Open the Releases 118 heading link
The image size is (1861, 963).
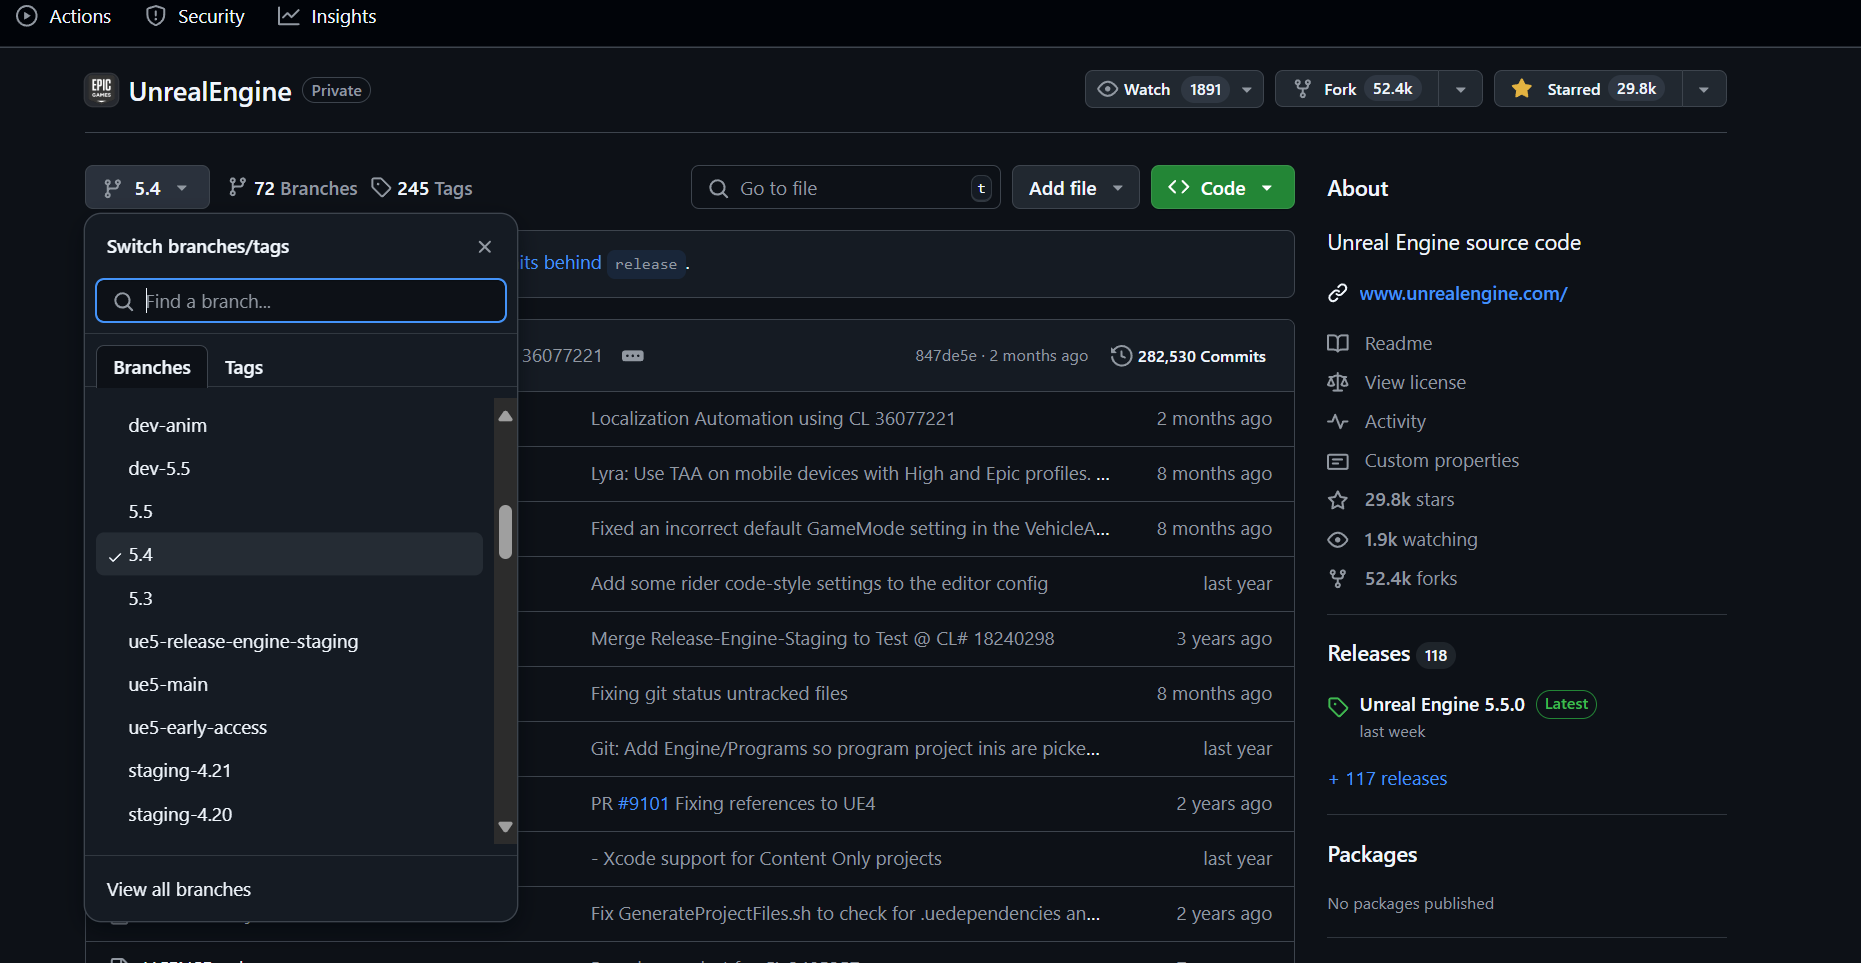(x=1390, y=654)
